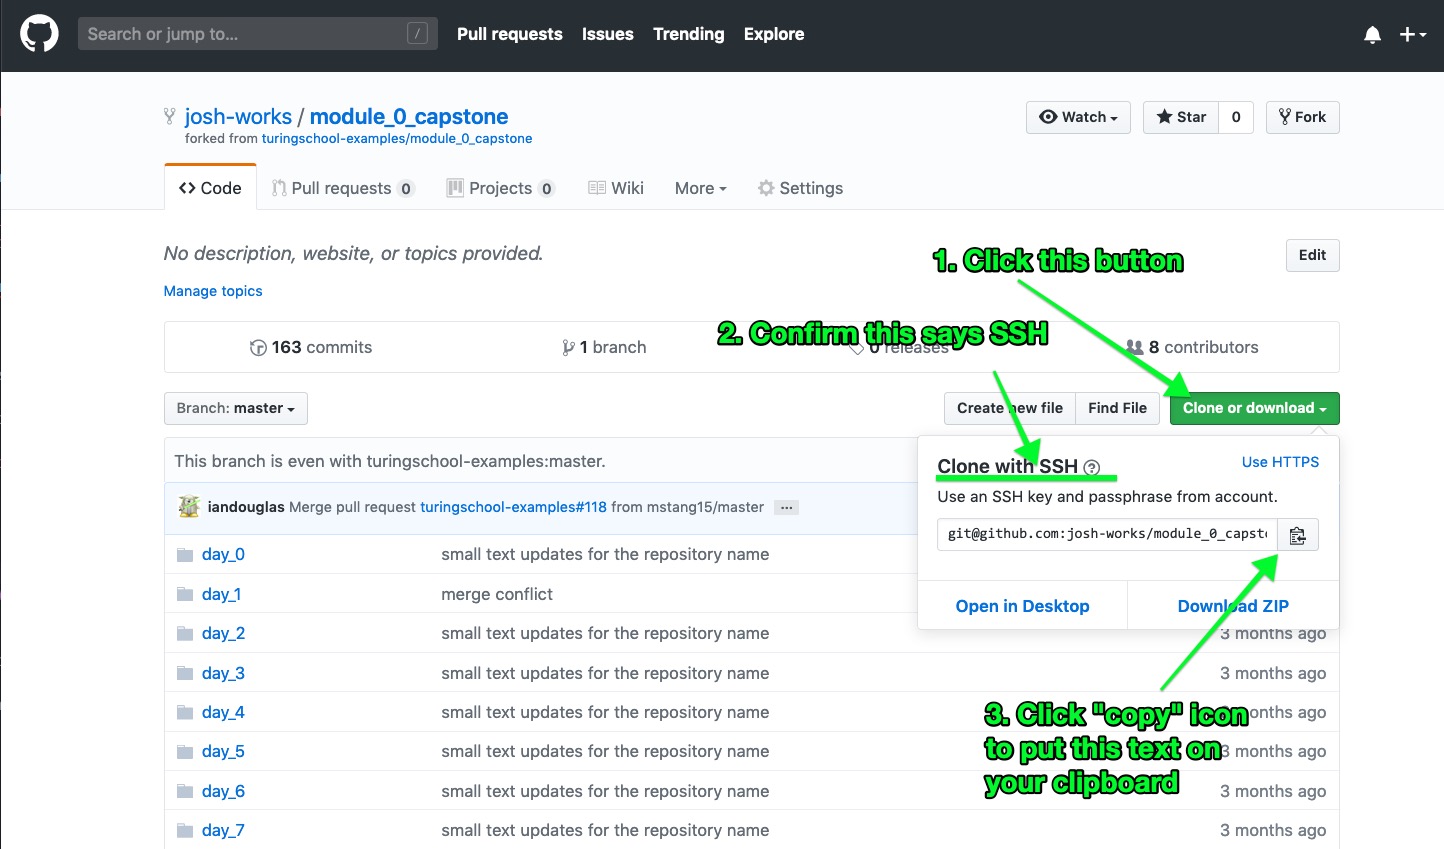Switch to the Wiki tab
This screenshot has width=1444, height=849.
[616, 188]
